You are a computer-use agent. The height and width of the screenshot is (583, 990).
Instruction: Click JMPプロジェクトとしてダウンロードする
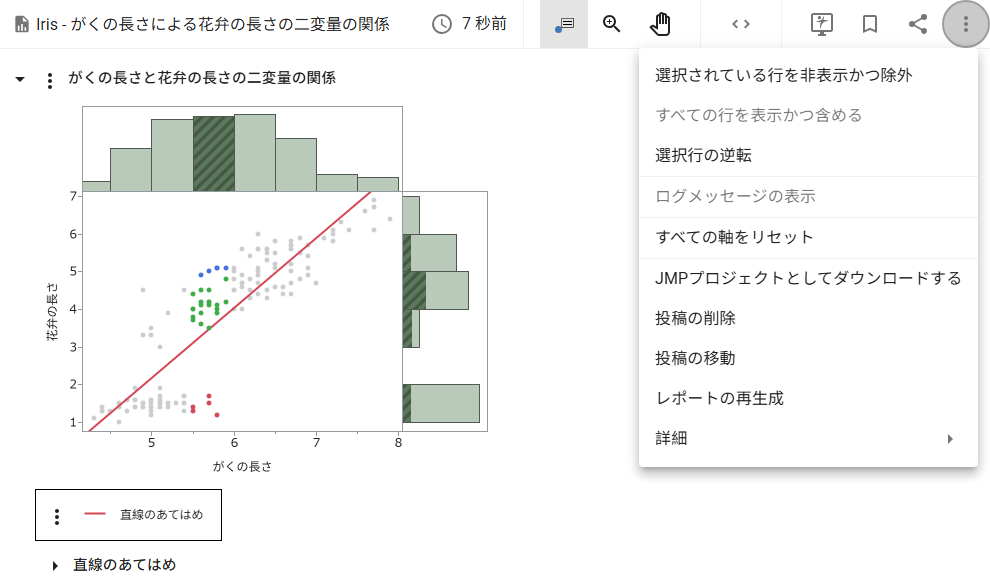coord(808,278)
